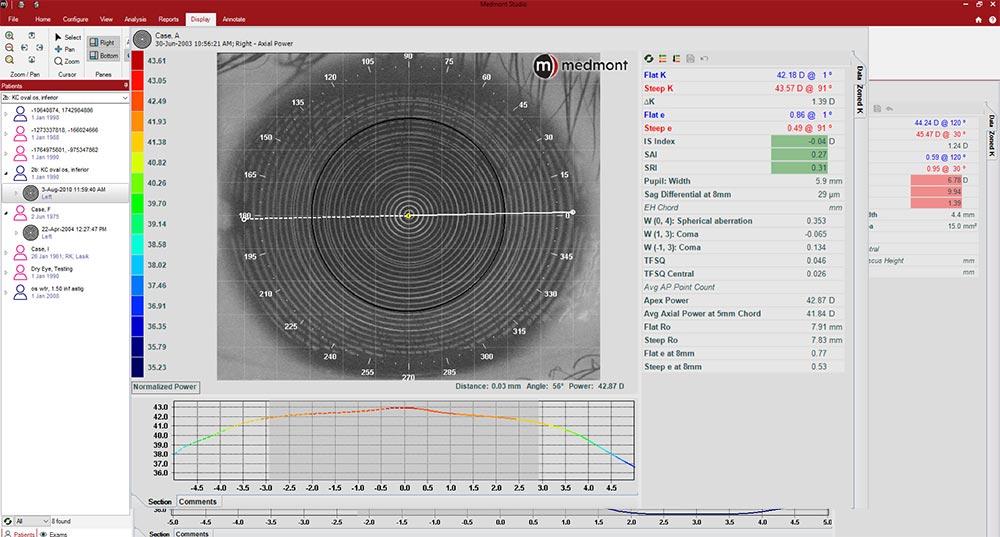Open the All filter dropdown at panel bottom
The image size is (1000, 537).
click(32, 521)
